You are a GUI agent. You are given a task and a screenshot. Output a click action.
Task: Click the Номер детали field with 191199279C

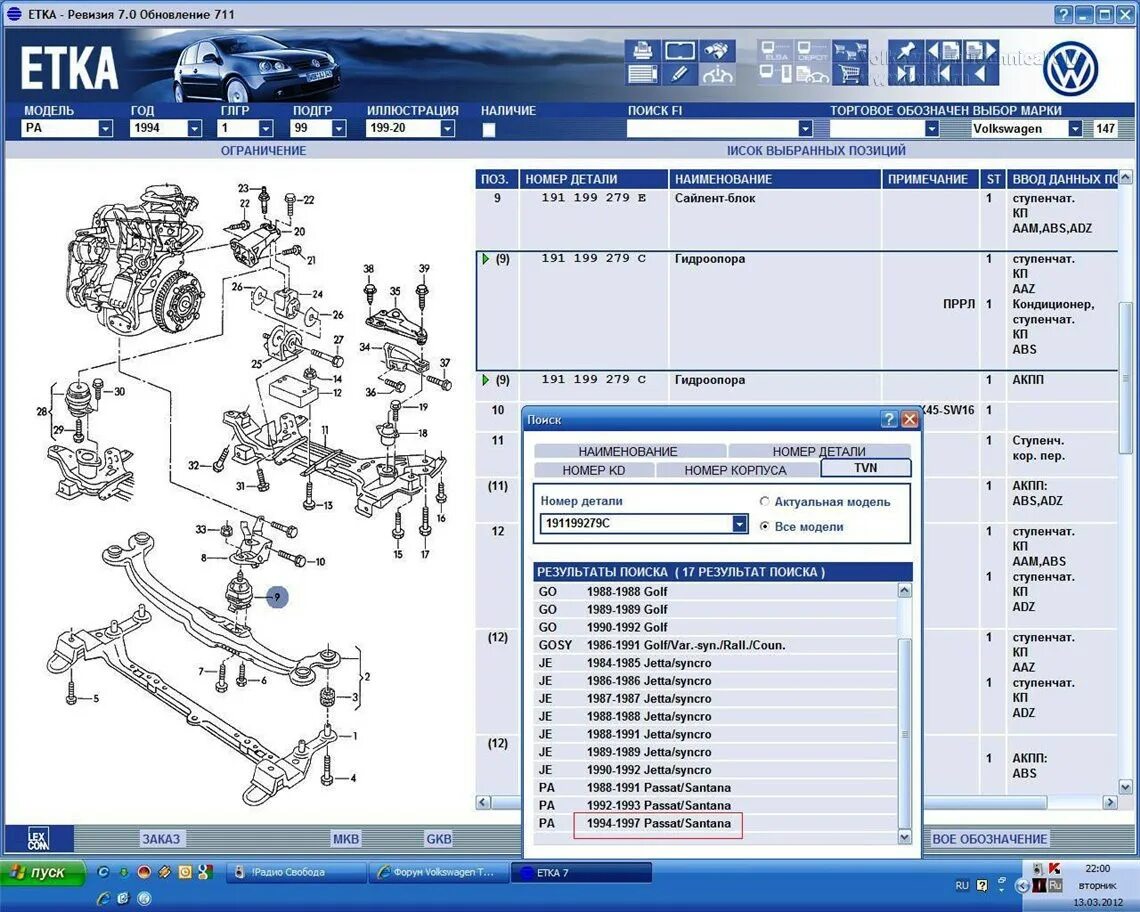[x=636, y=524]
